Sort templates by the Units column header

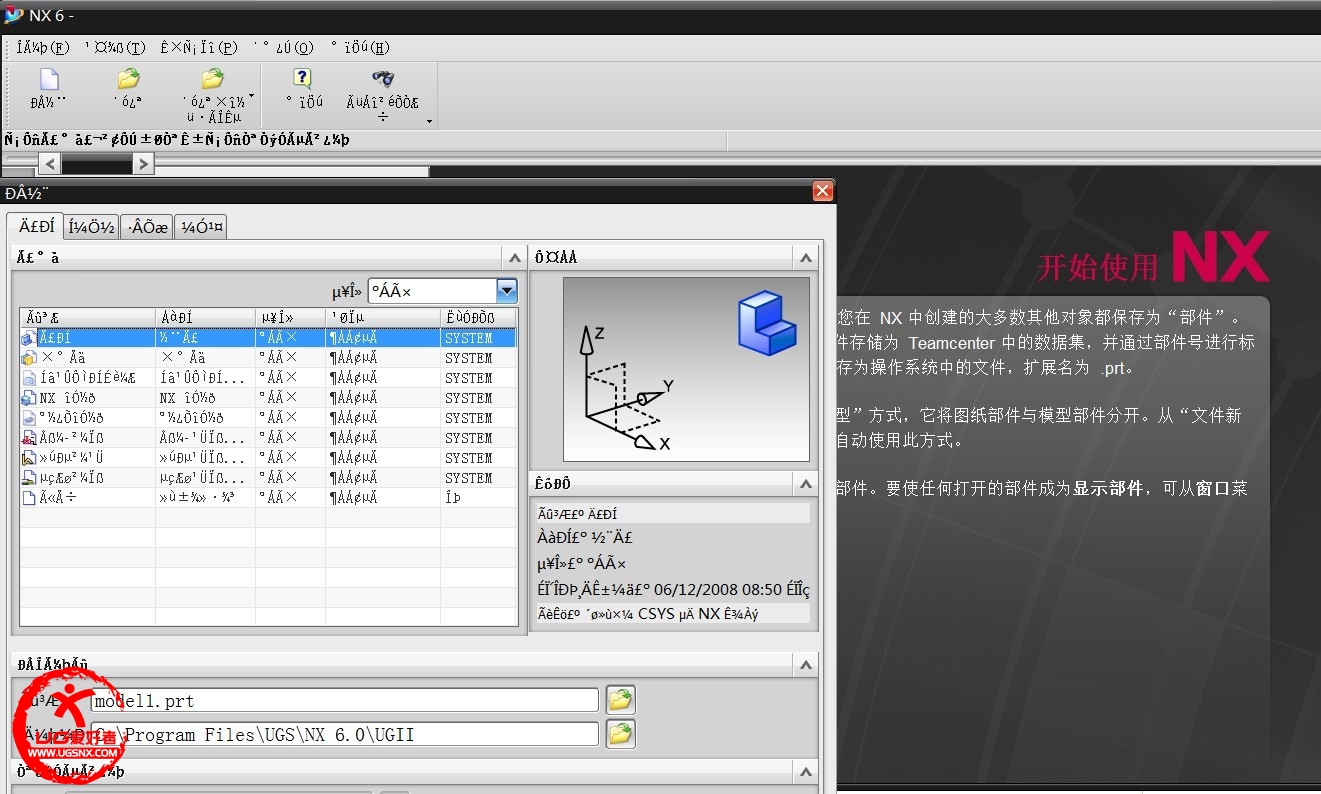coord(290,318)
